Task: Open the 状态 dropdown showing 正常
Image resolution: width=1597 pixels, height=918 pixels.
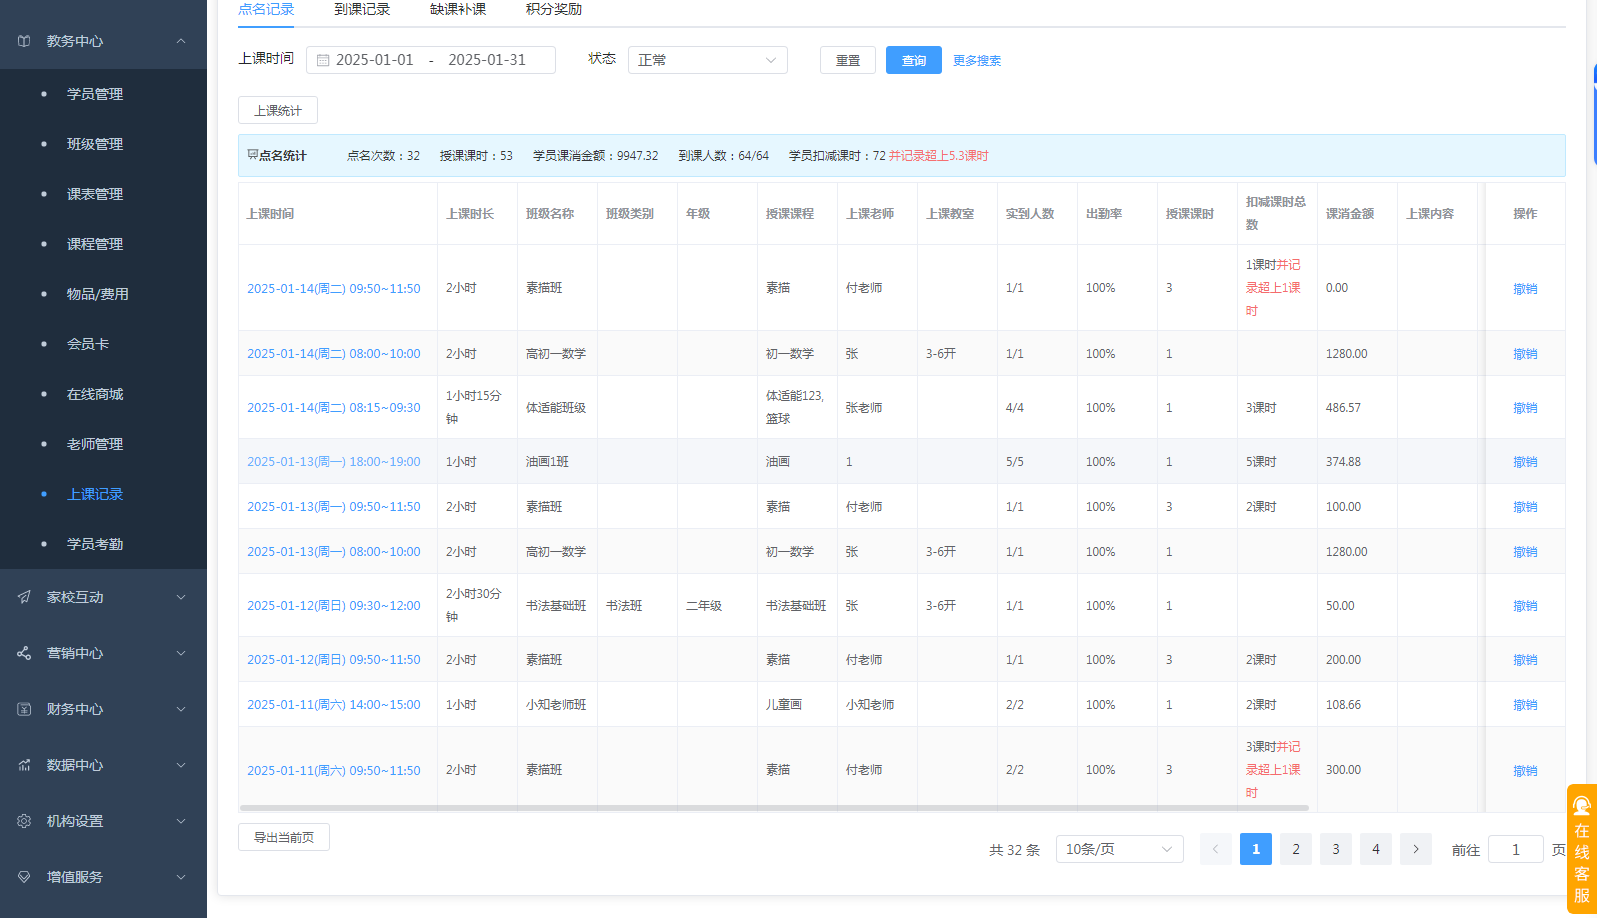Action: coord(708,60)
